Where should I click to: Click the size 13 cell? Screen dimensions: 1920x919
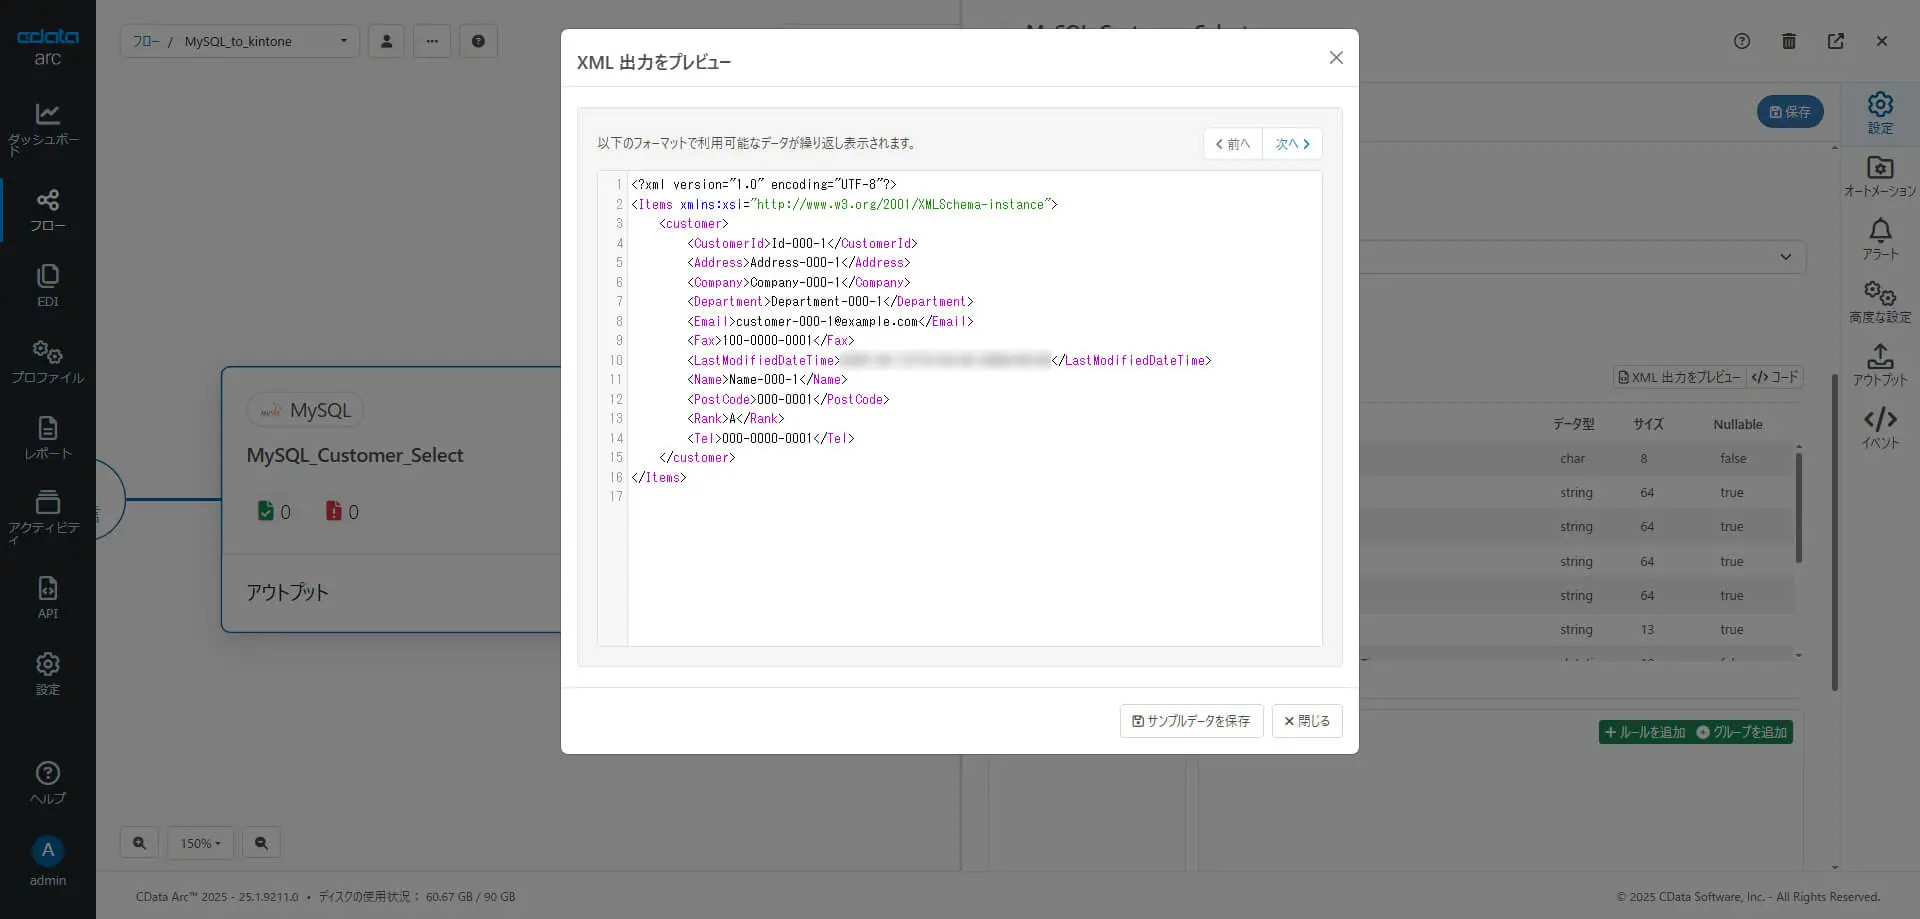1647,629
